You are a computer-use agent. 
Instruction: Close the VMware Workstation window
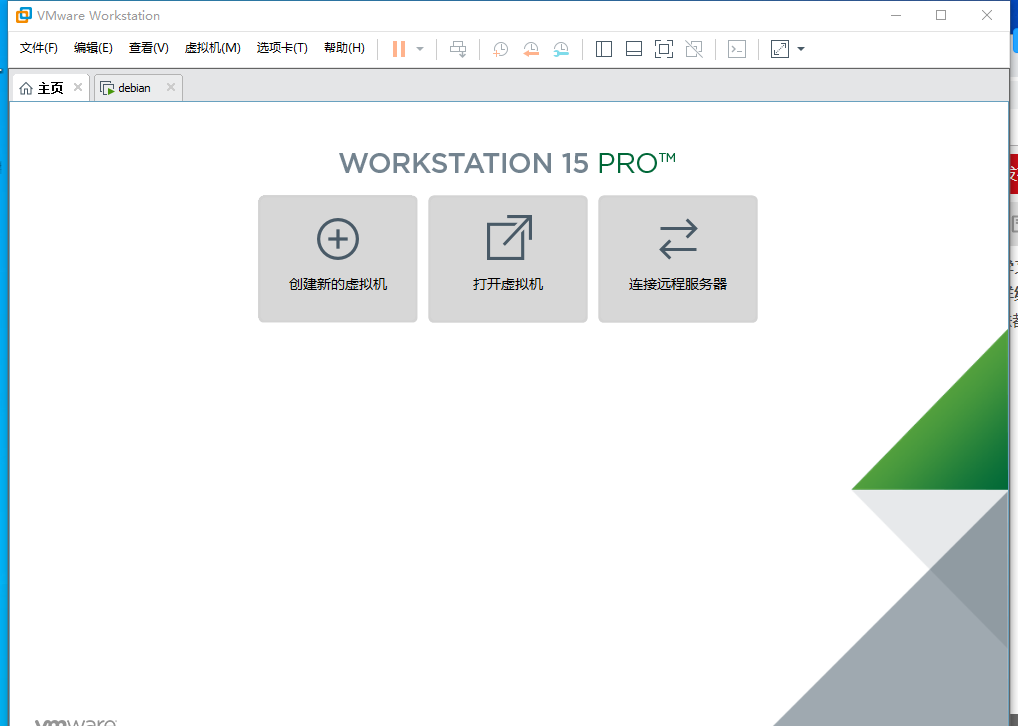[987, 15]
